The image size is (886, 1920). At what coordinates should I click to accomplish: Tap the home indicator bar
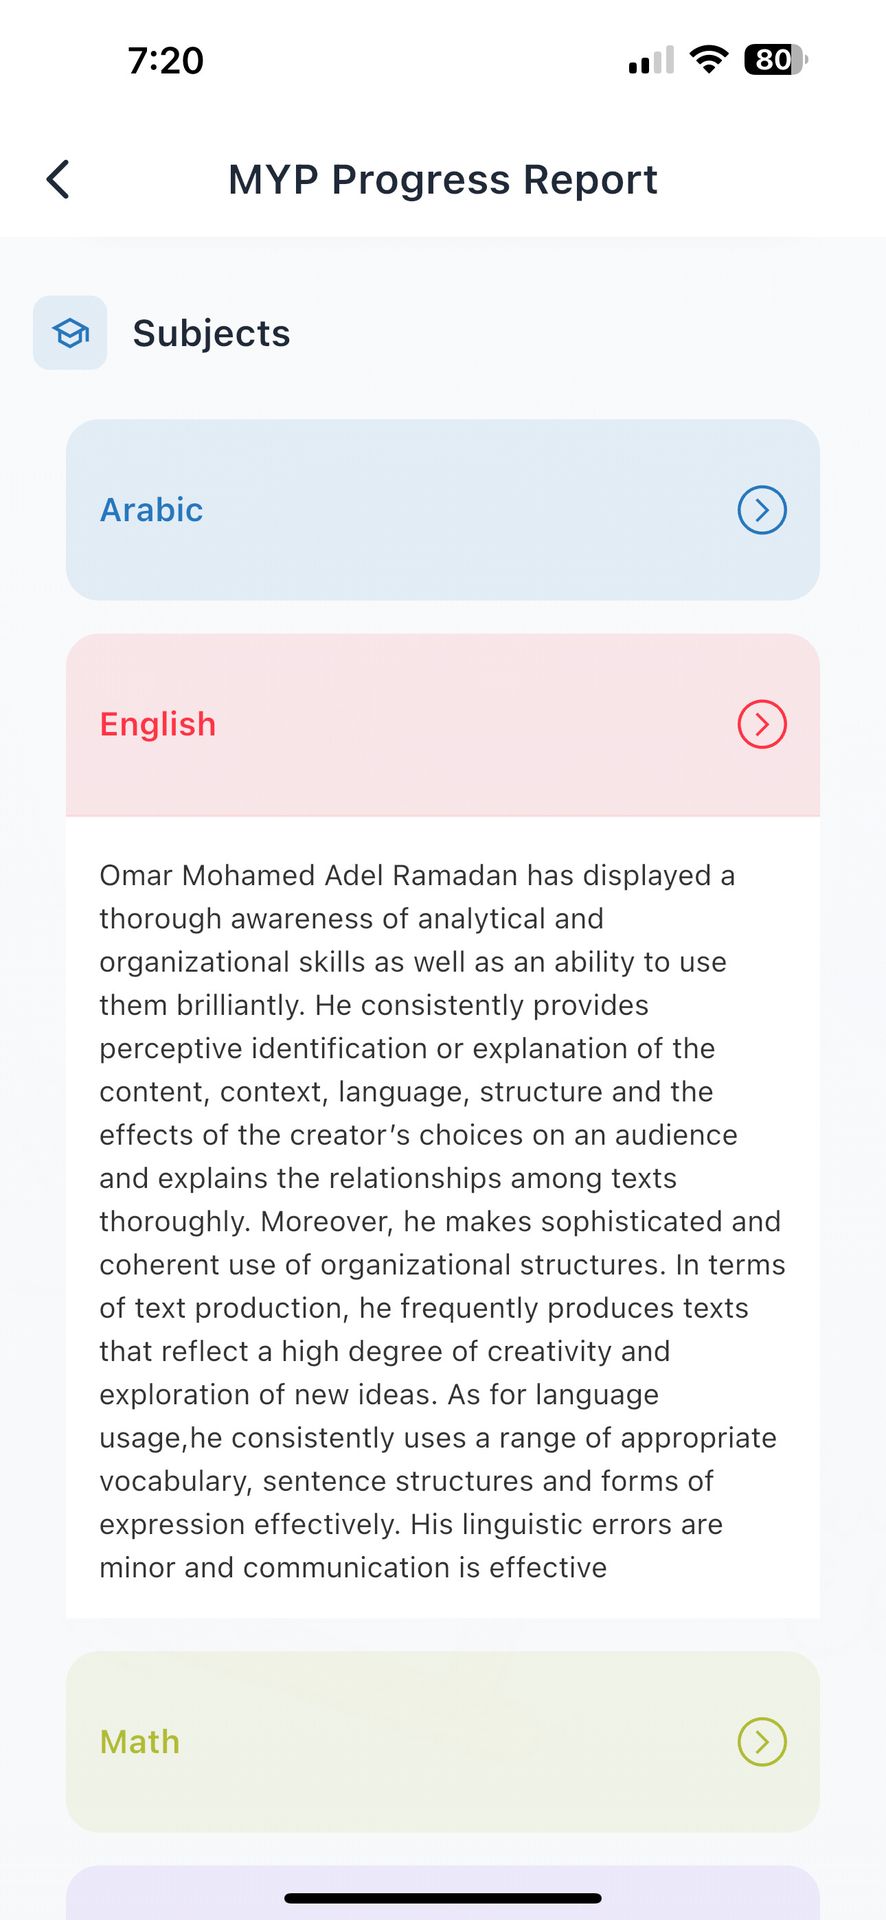point(443,1898)
